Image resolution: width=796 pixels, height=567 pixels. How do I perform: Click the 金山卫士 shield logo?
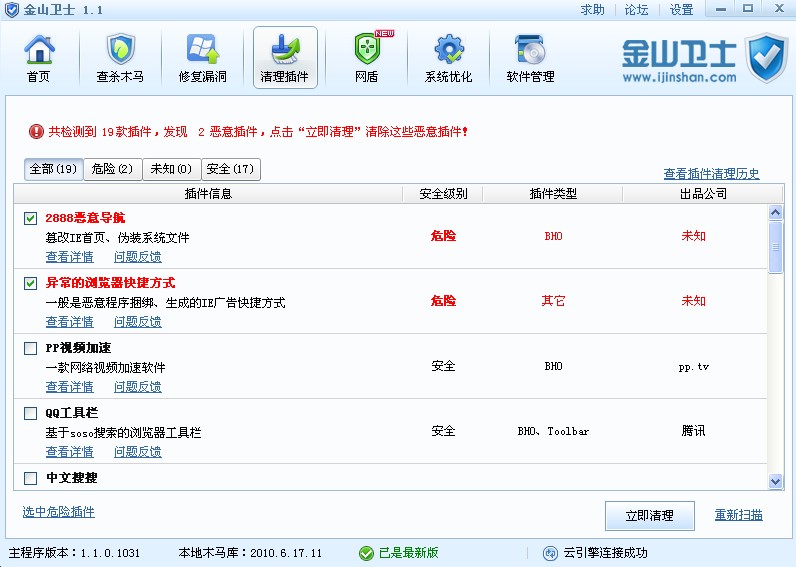[x=767, y=58]
